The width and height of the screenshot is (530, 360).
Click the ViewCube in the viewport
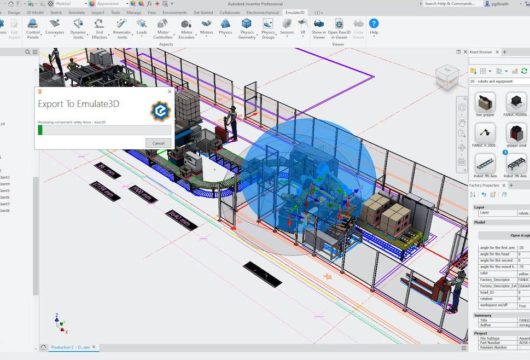(447, 77)
